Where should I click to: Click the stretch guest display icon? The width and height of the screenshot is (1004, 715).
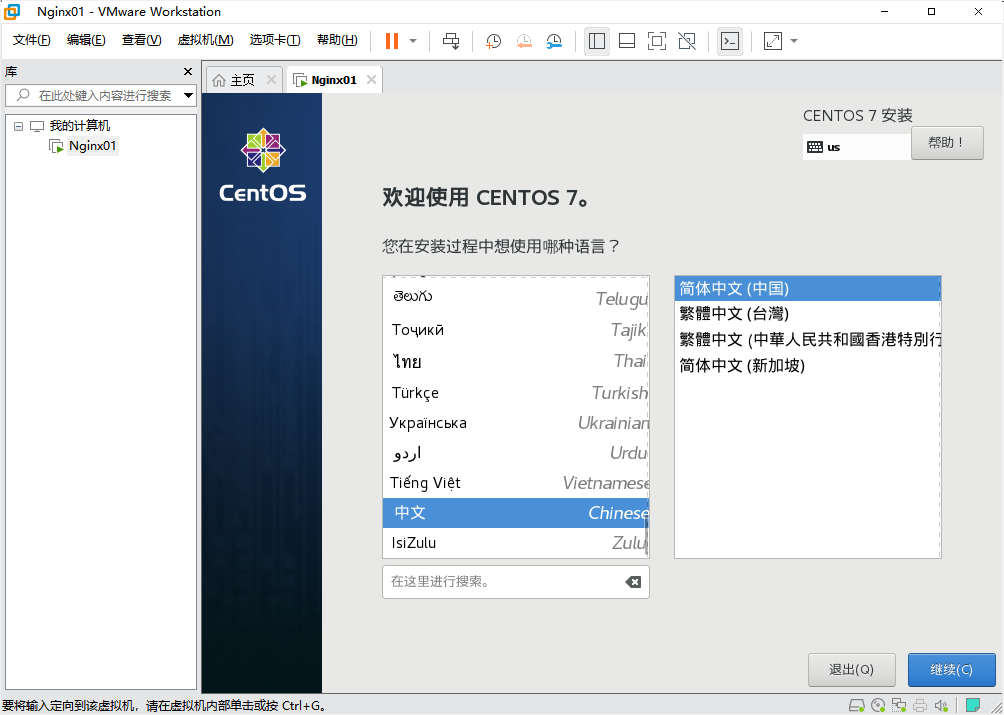pyautogui.click(x=773, y=42)
